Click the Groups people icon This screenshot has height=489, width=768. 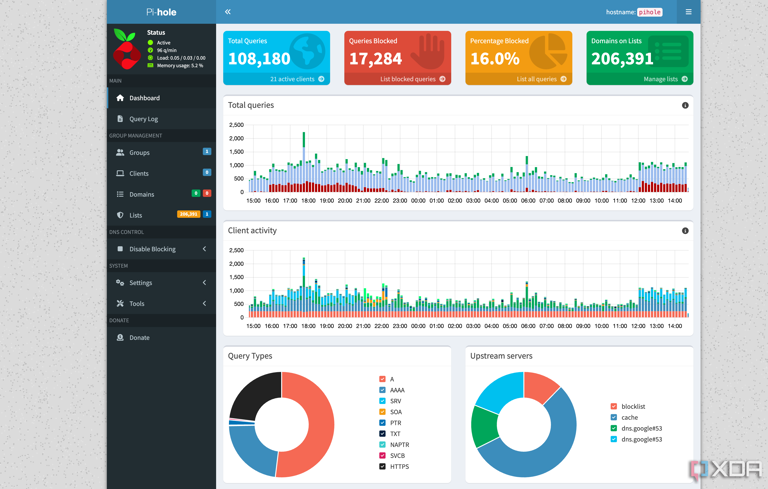(120, 153)
